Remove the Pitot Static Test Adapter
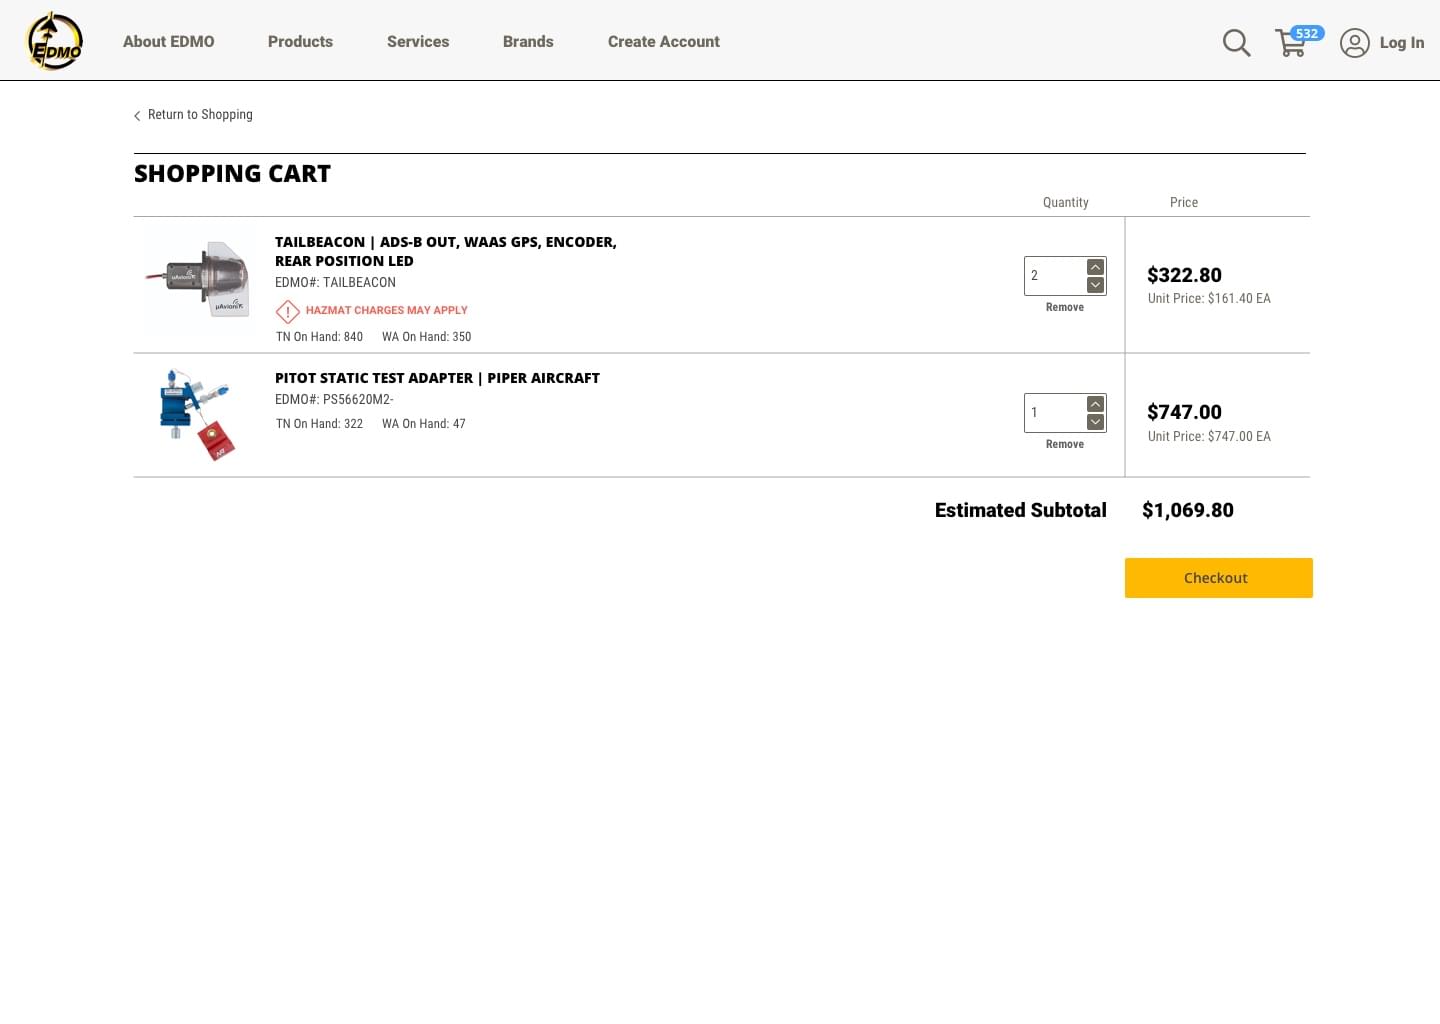The height and width of the screenshot is (1024, 1440). (x=1064, y=445)
